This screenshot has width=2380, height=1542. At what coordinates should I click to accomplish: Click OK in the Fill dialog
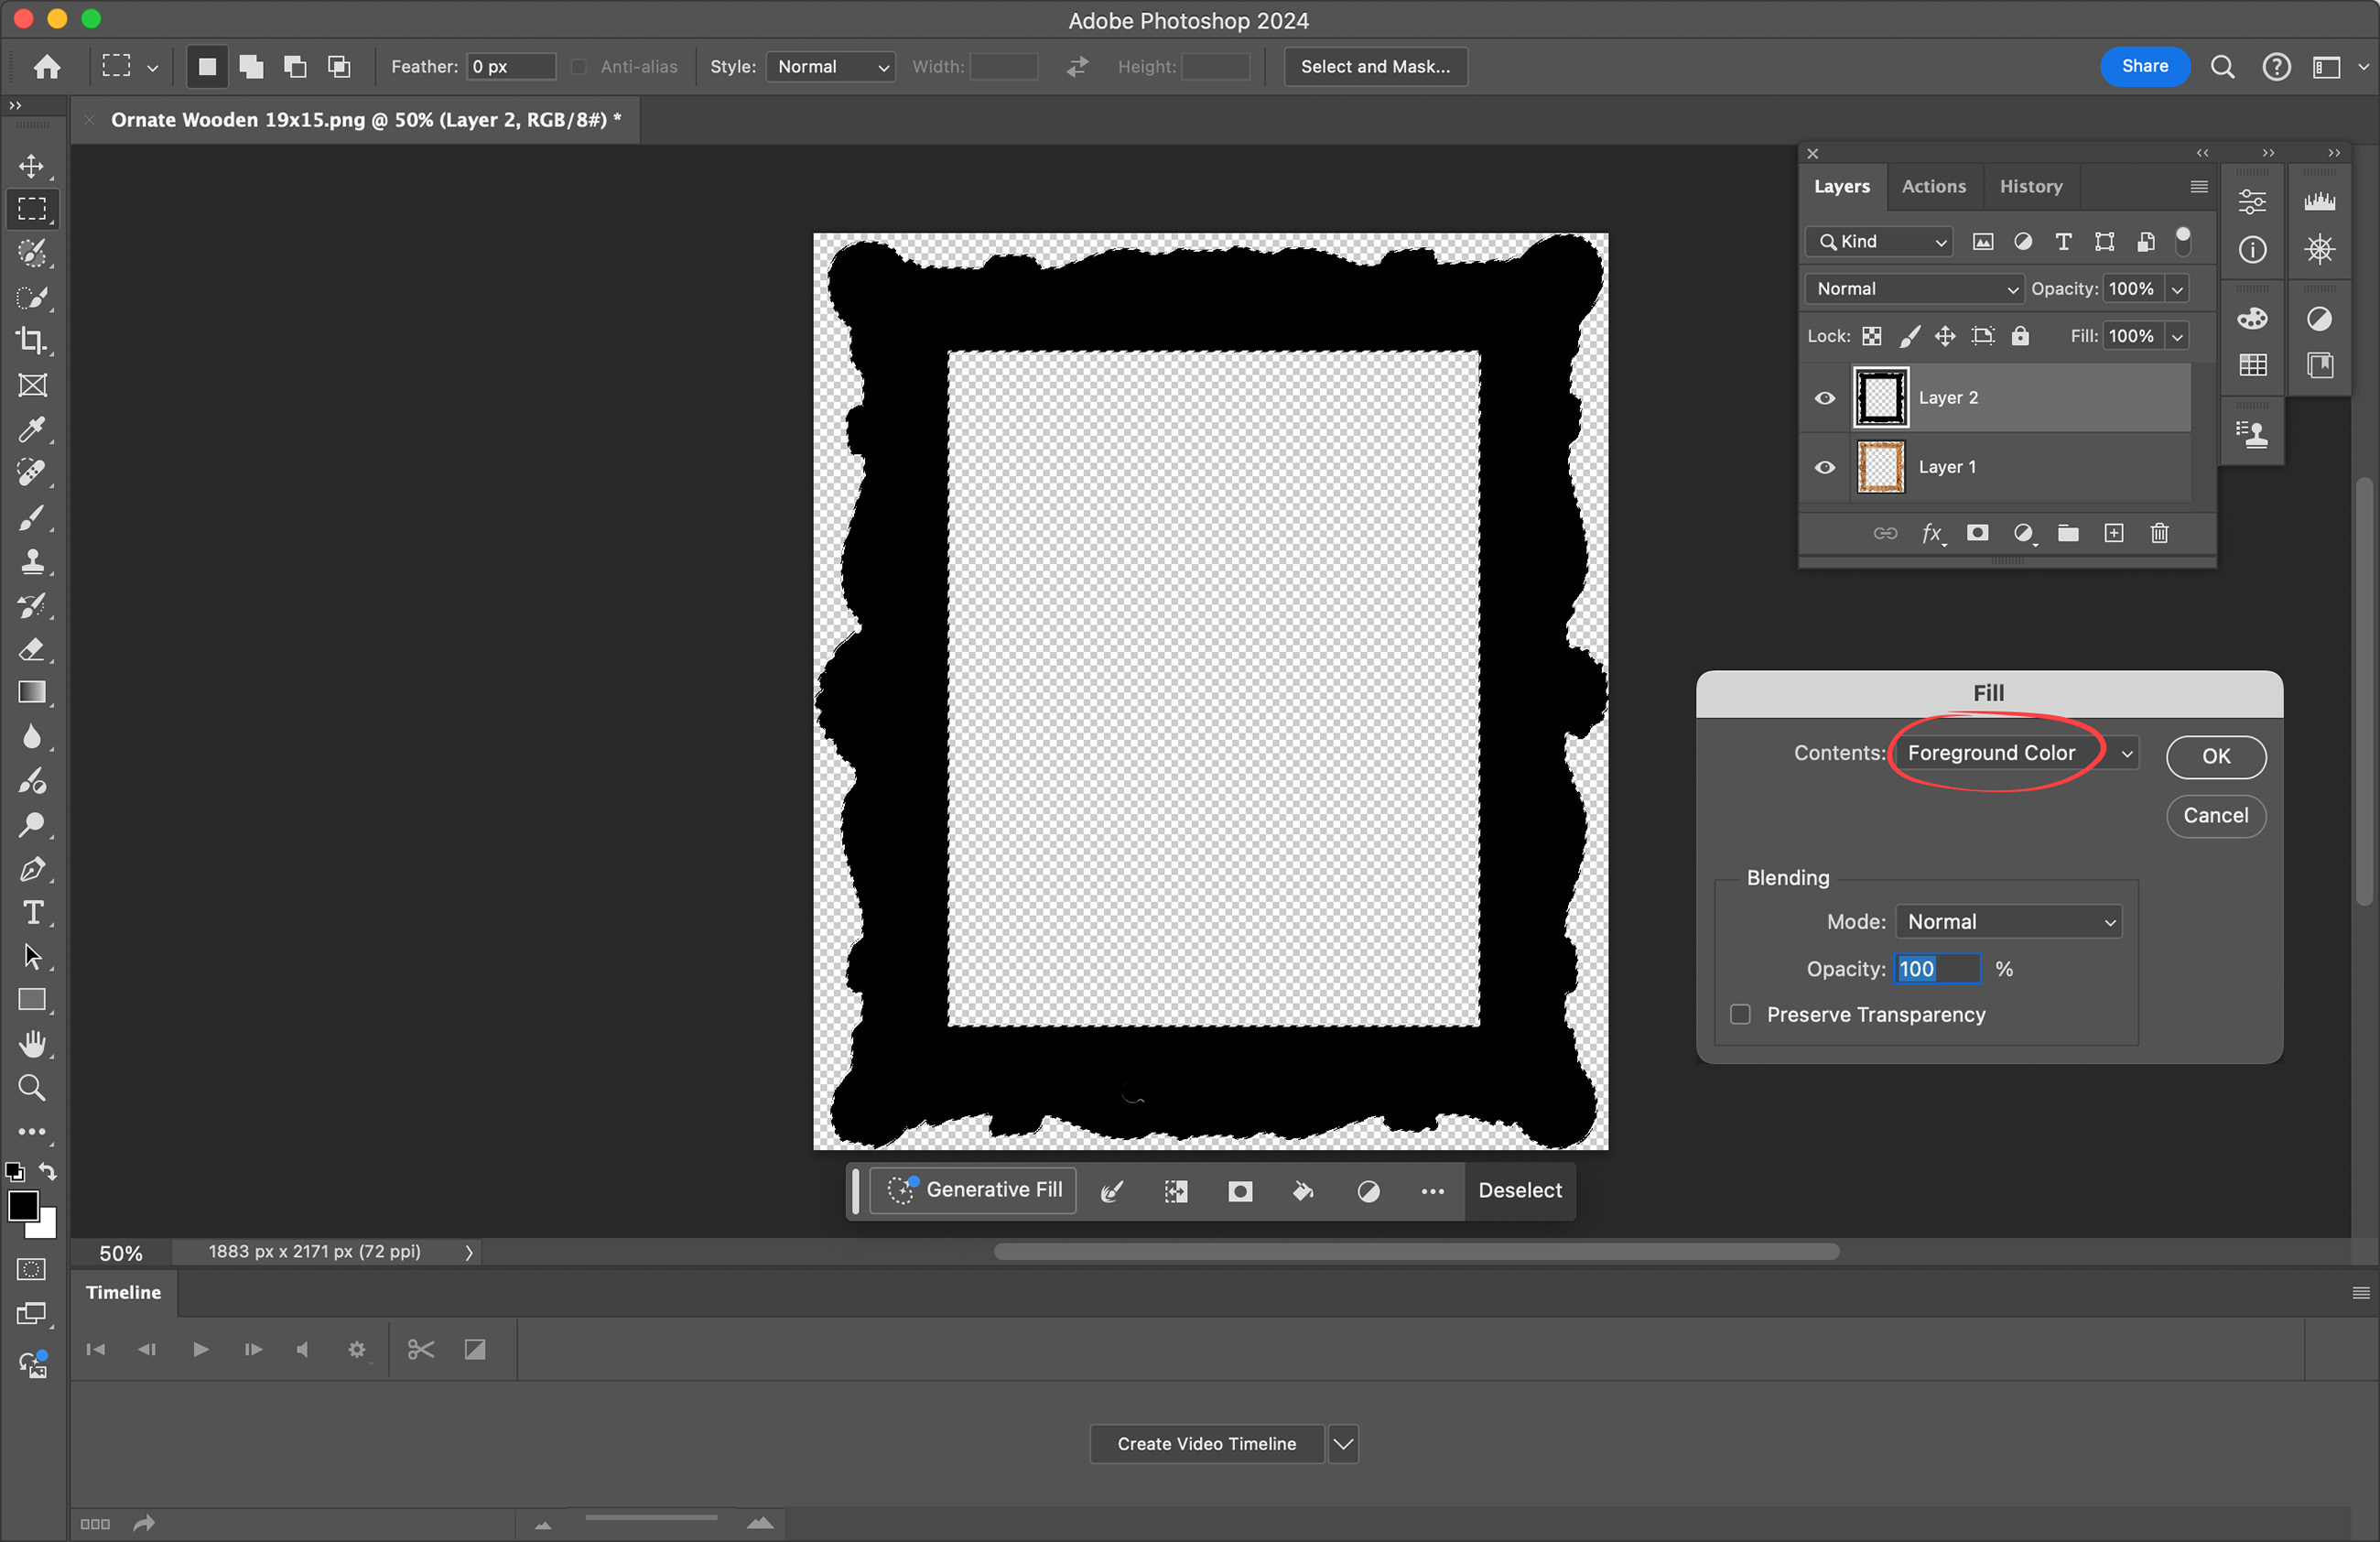[2215, 757]
